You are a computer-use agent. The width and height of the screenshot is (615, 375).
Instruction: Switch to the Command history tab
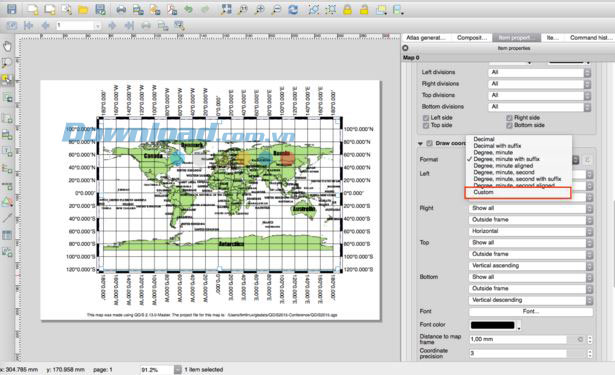(590, 38)
